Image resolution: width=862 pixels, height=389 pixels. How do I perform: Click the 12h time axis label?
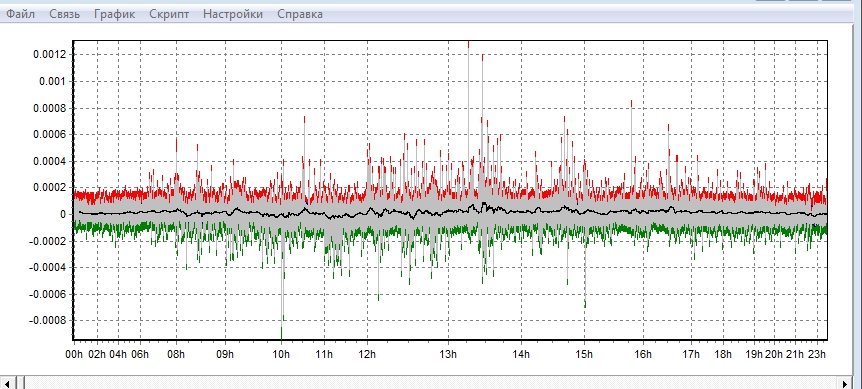(367, 354)
